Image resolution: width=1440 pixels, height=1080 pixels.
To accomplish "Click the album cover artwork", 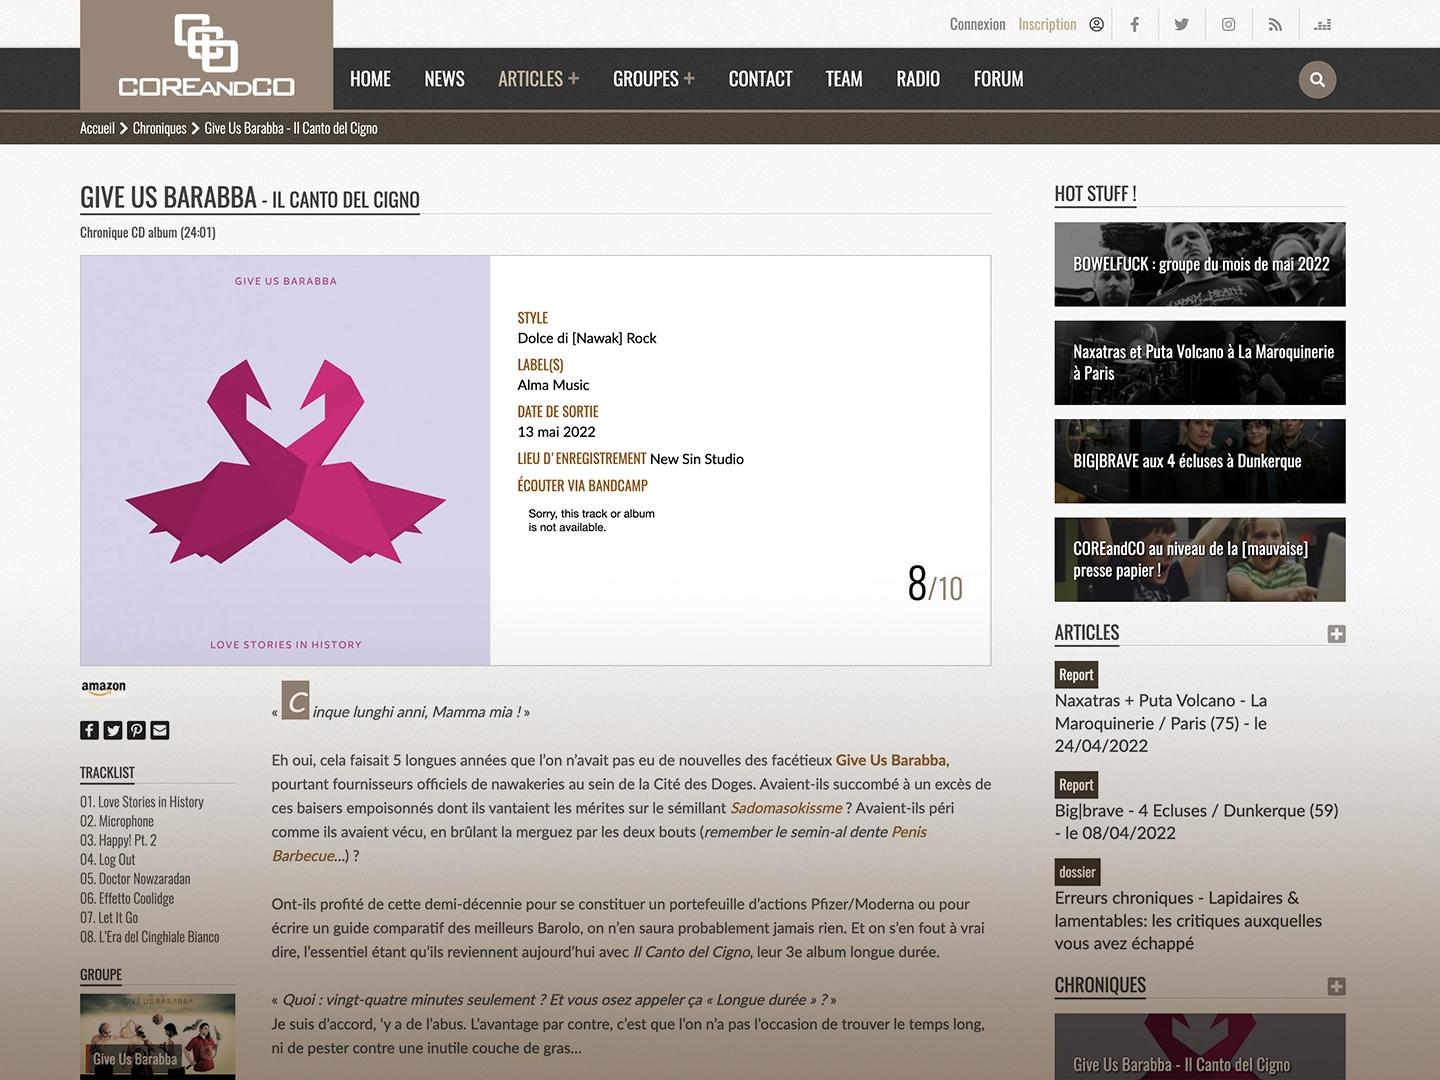I will pos(285,460).
